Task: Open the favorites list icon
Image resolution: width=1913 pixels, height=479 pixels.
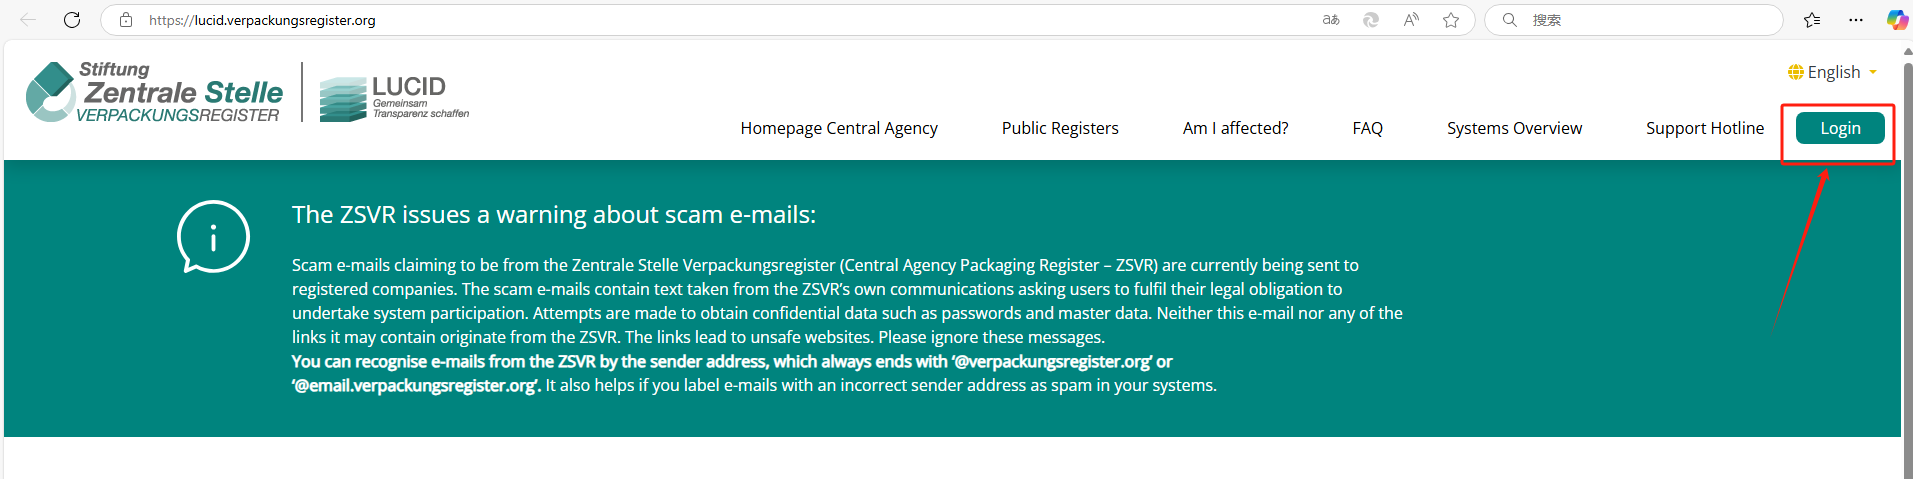Action: point(1812,20)
